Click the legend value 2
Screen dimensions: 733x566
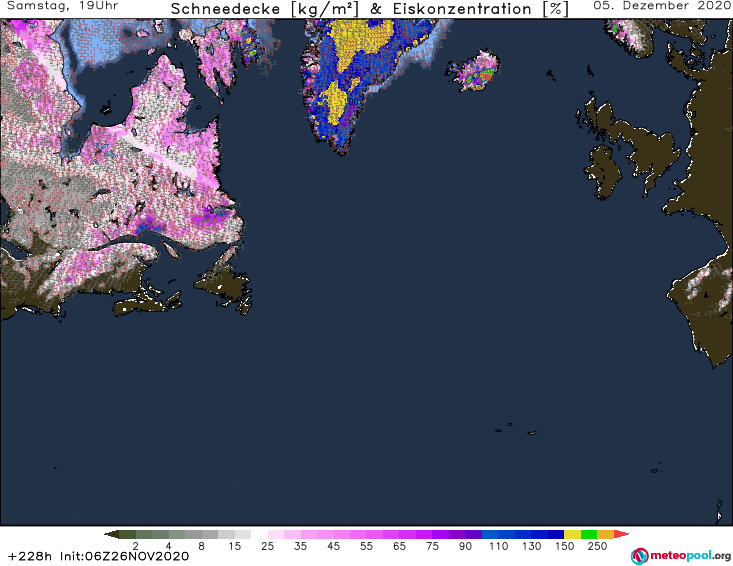pyautogui.click(x=136, y=546)
